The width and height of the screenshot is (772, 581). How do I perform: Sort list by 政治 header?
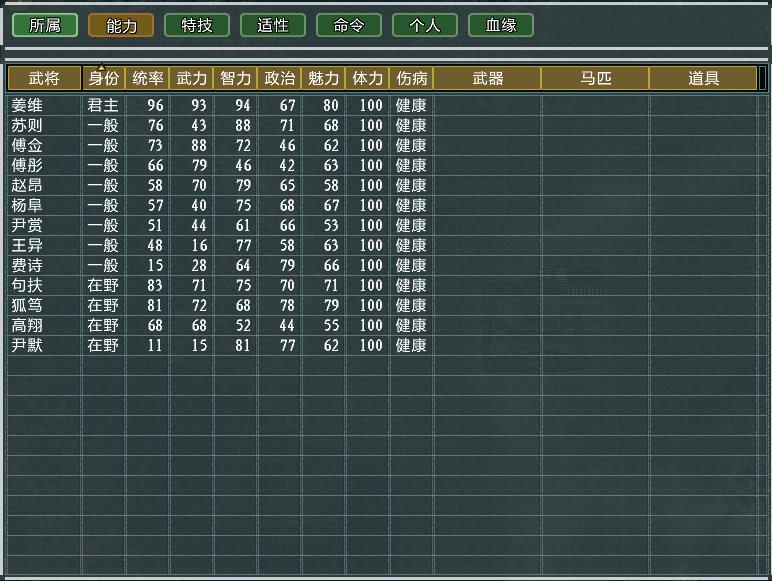coord(279,78)
